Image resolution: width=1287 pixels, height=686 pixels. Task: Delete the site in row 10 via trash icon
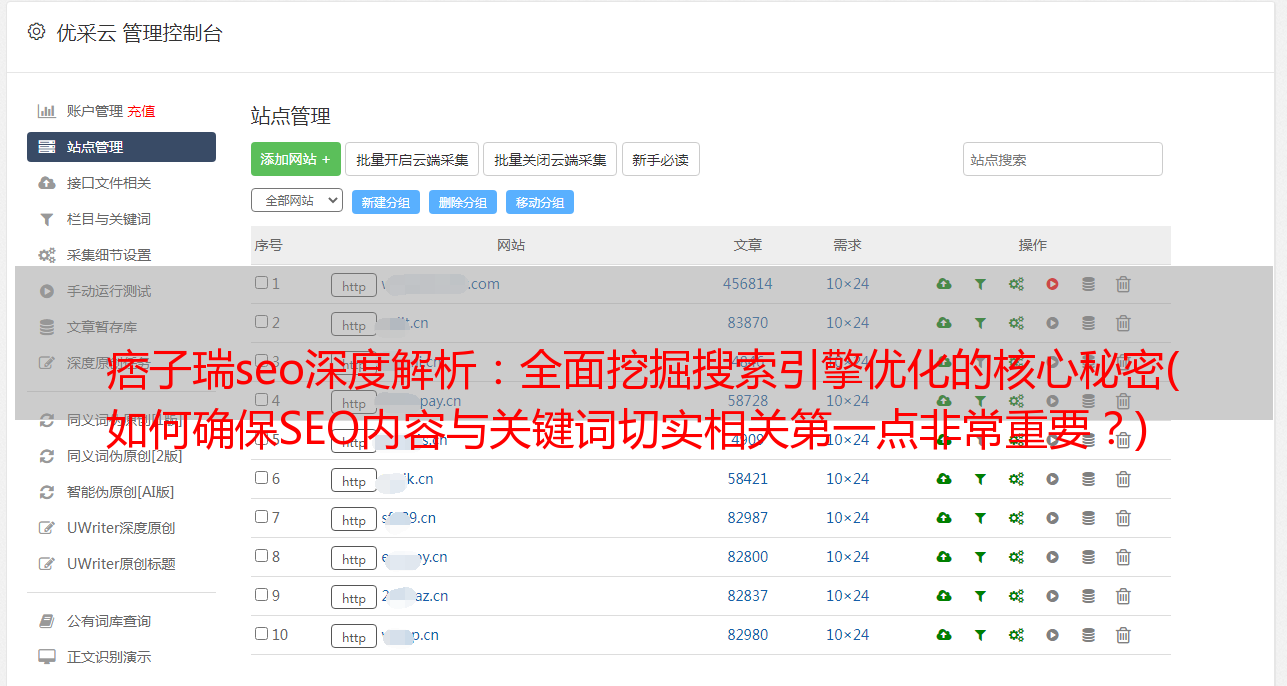pyautogui.click(x=1123, y=635)
